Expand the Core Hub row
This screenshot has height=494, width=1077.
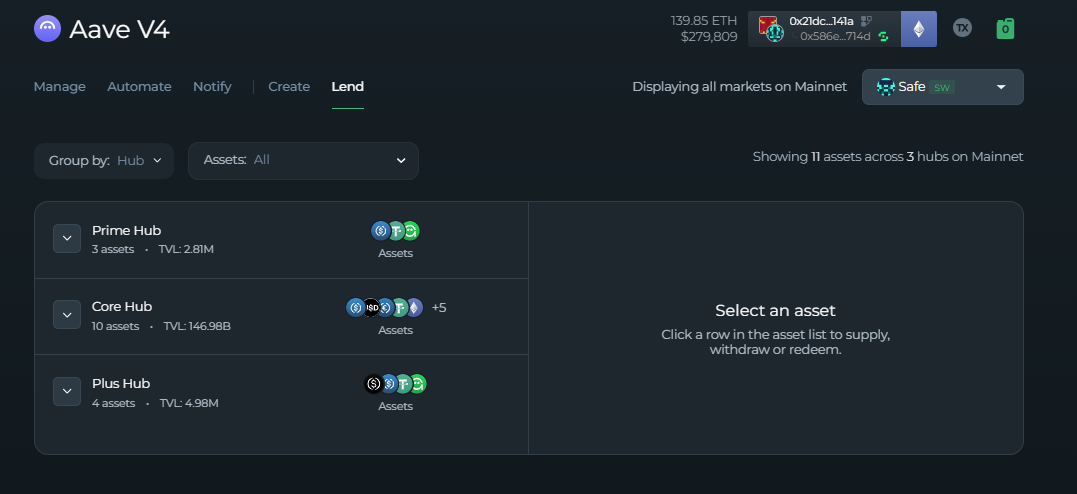[x=67, y=315]
